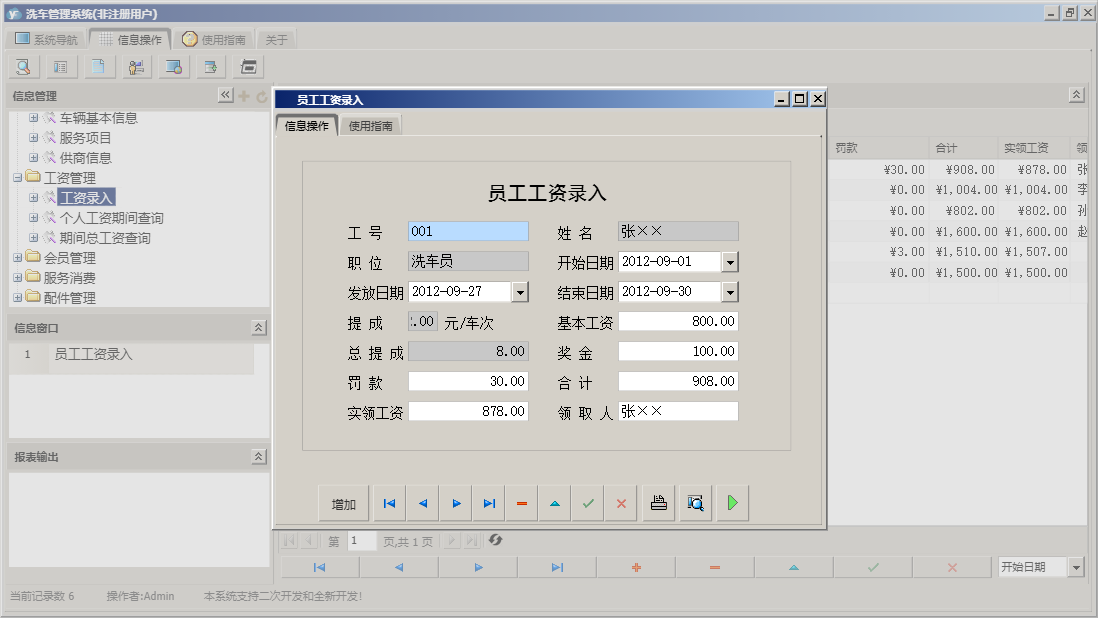Click the red delete record icon
The height and width of the screenshot is (618, 1098).
pos(521,503)
